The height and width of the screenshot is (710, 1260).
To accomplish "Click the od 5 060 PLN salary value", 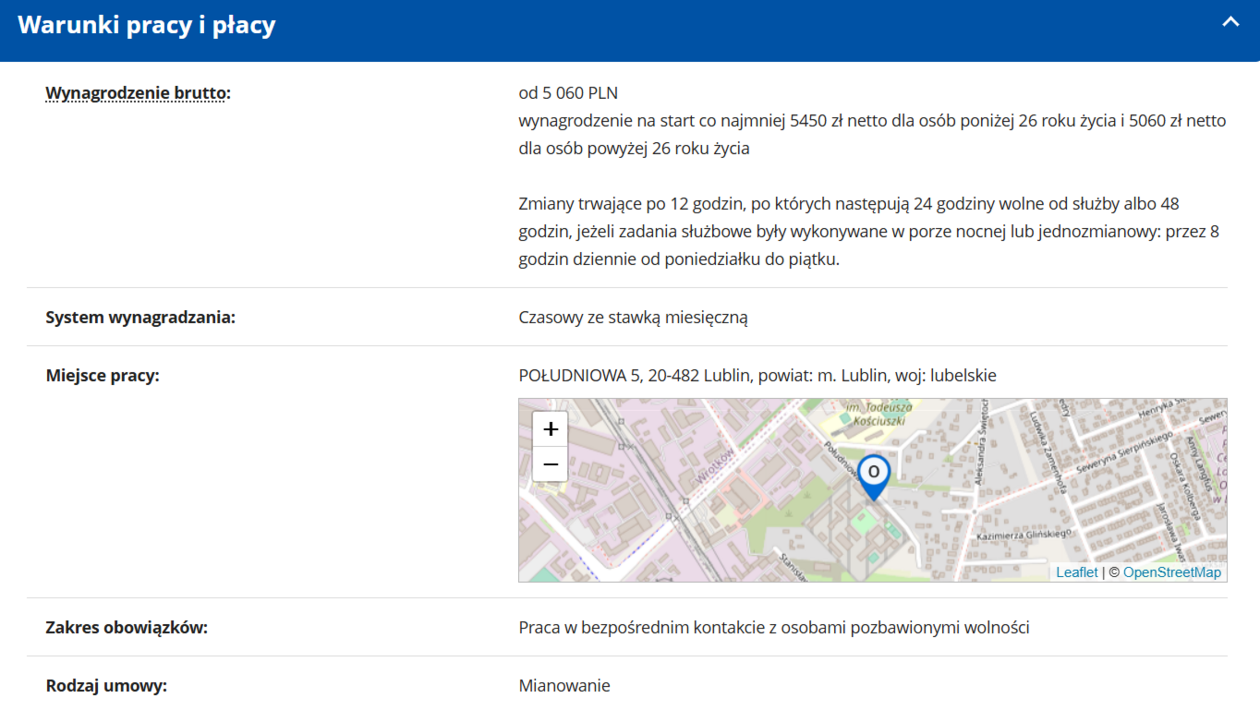I will pos(568,93).
